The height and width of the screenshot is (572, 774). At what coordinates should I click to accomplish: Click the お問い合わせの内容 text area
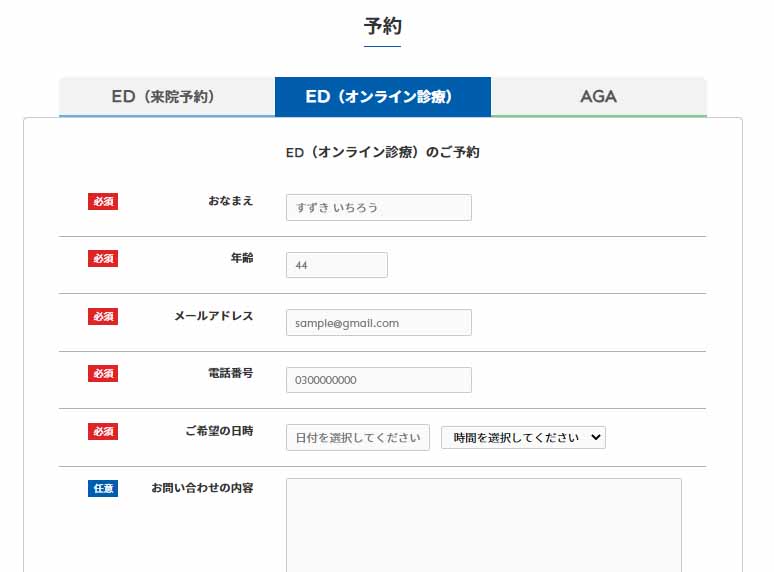coord(484,525)
